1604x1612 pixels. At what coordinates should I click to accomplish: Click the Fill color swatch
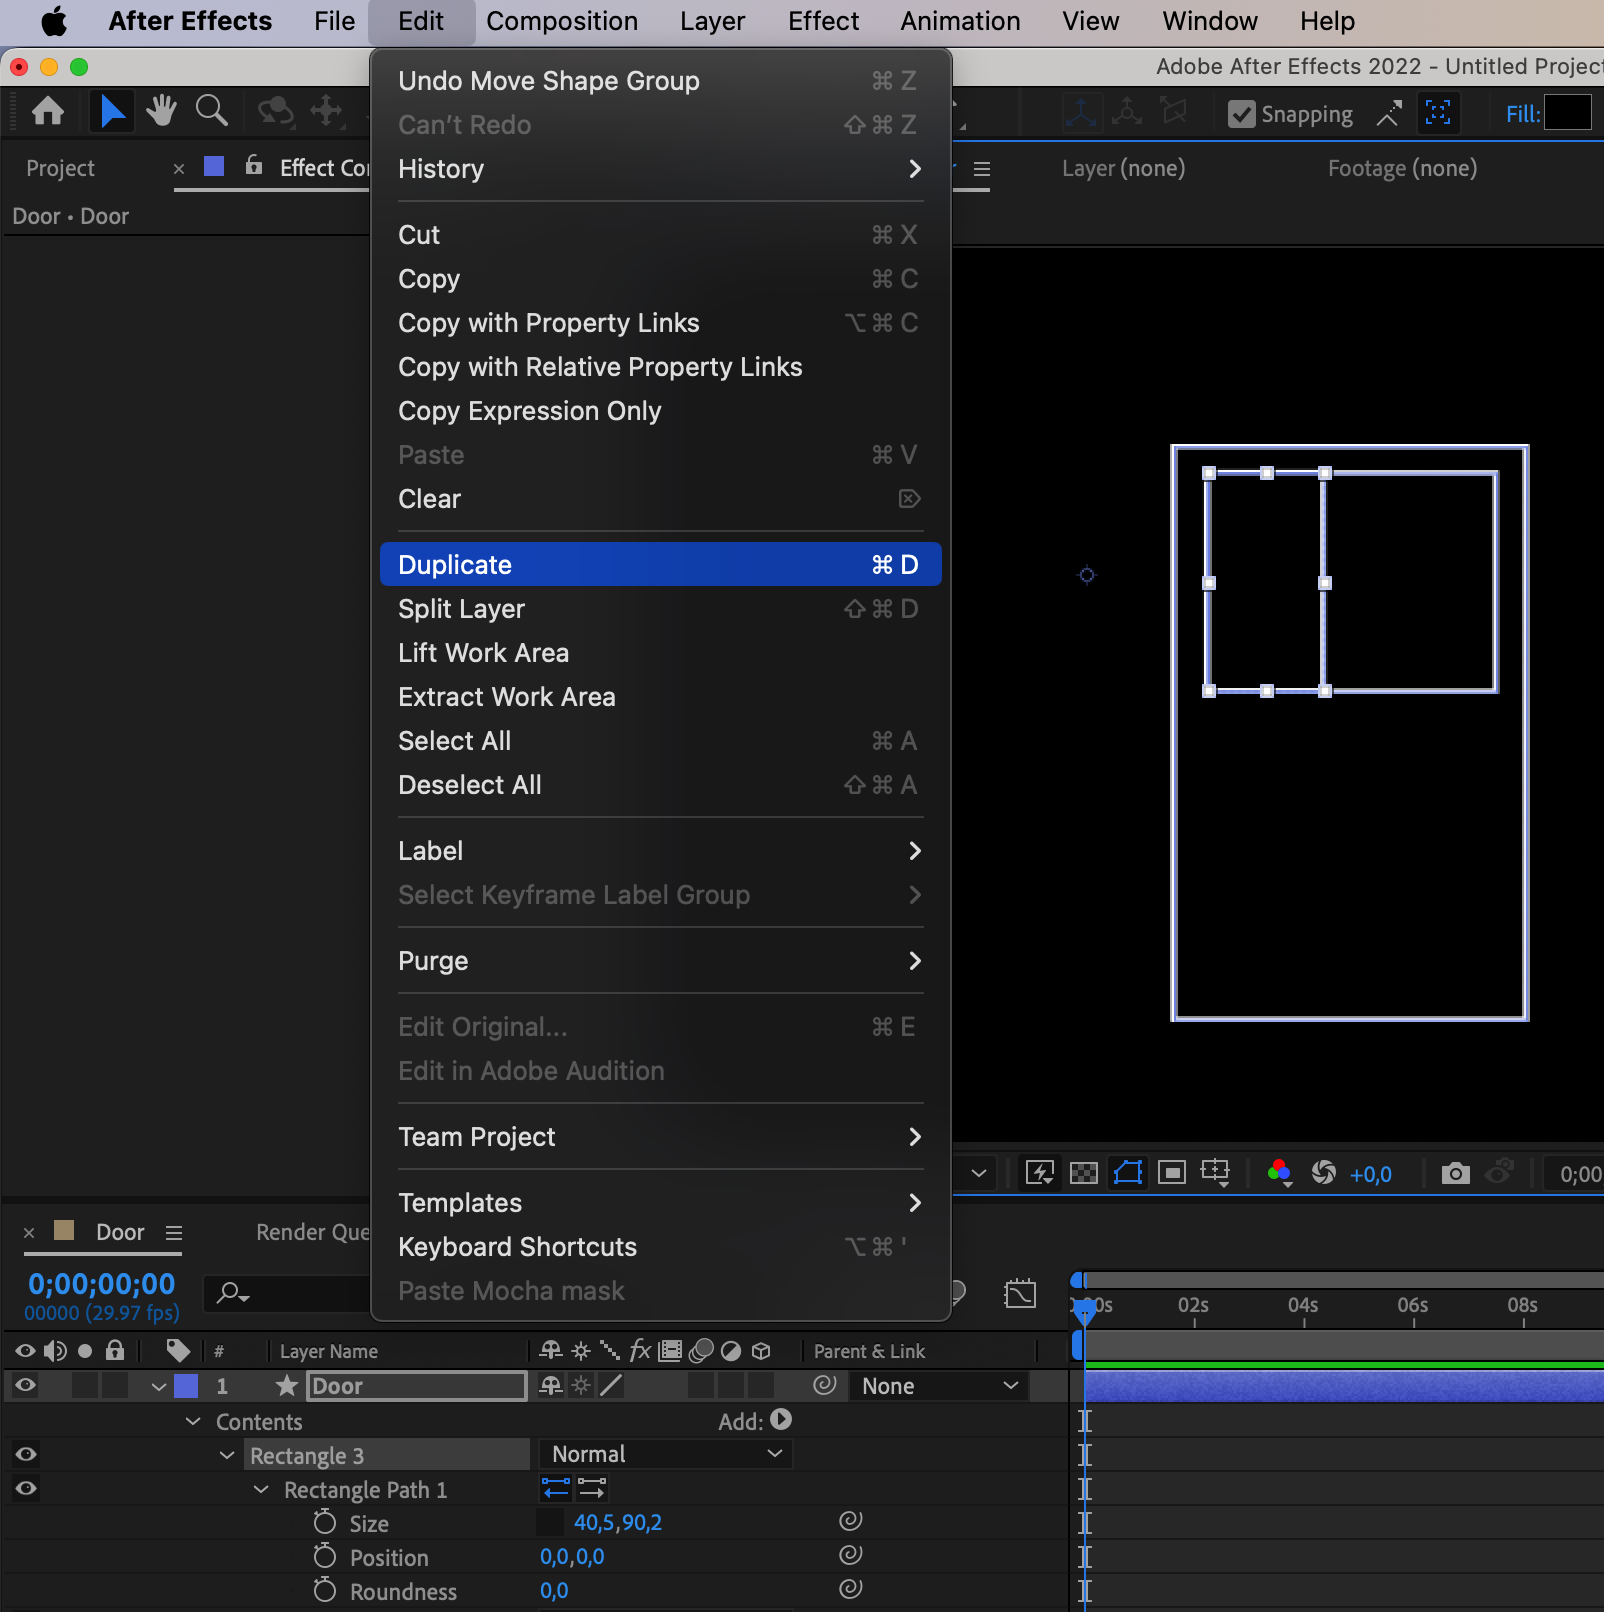[1567, 113]
